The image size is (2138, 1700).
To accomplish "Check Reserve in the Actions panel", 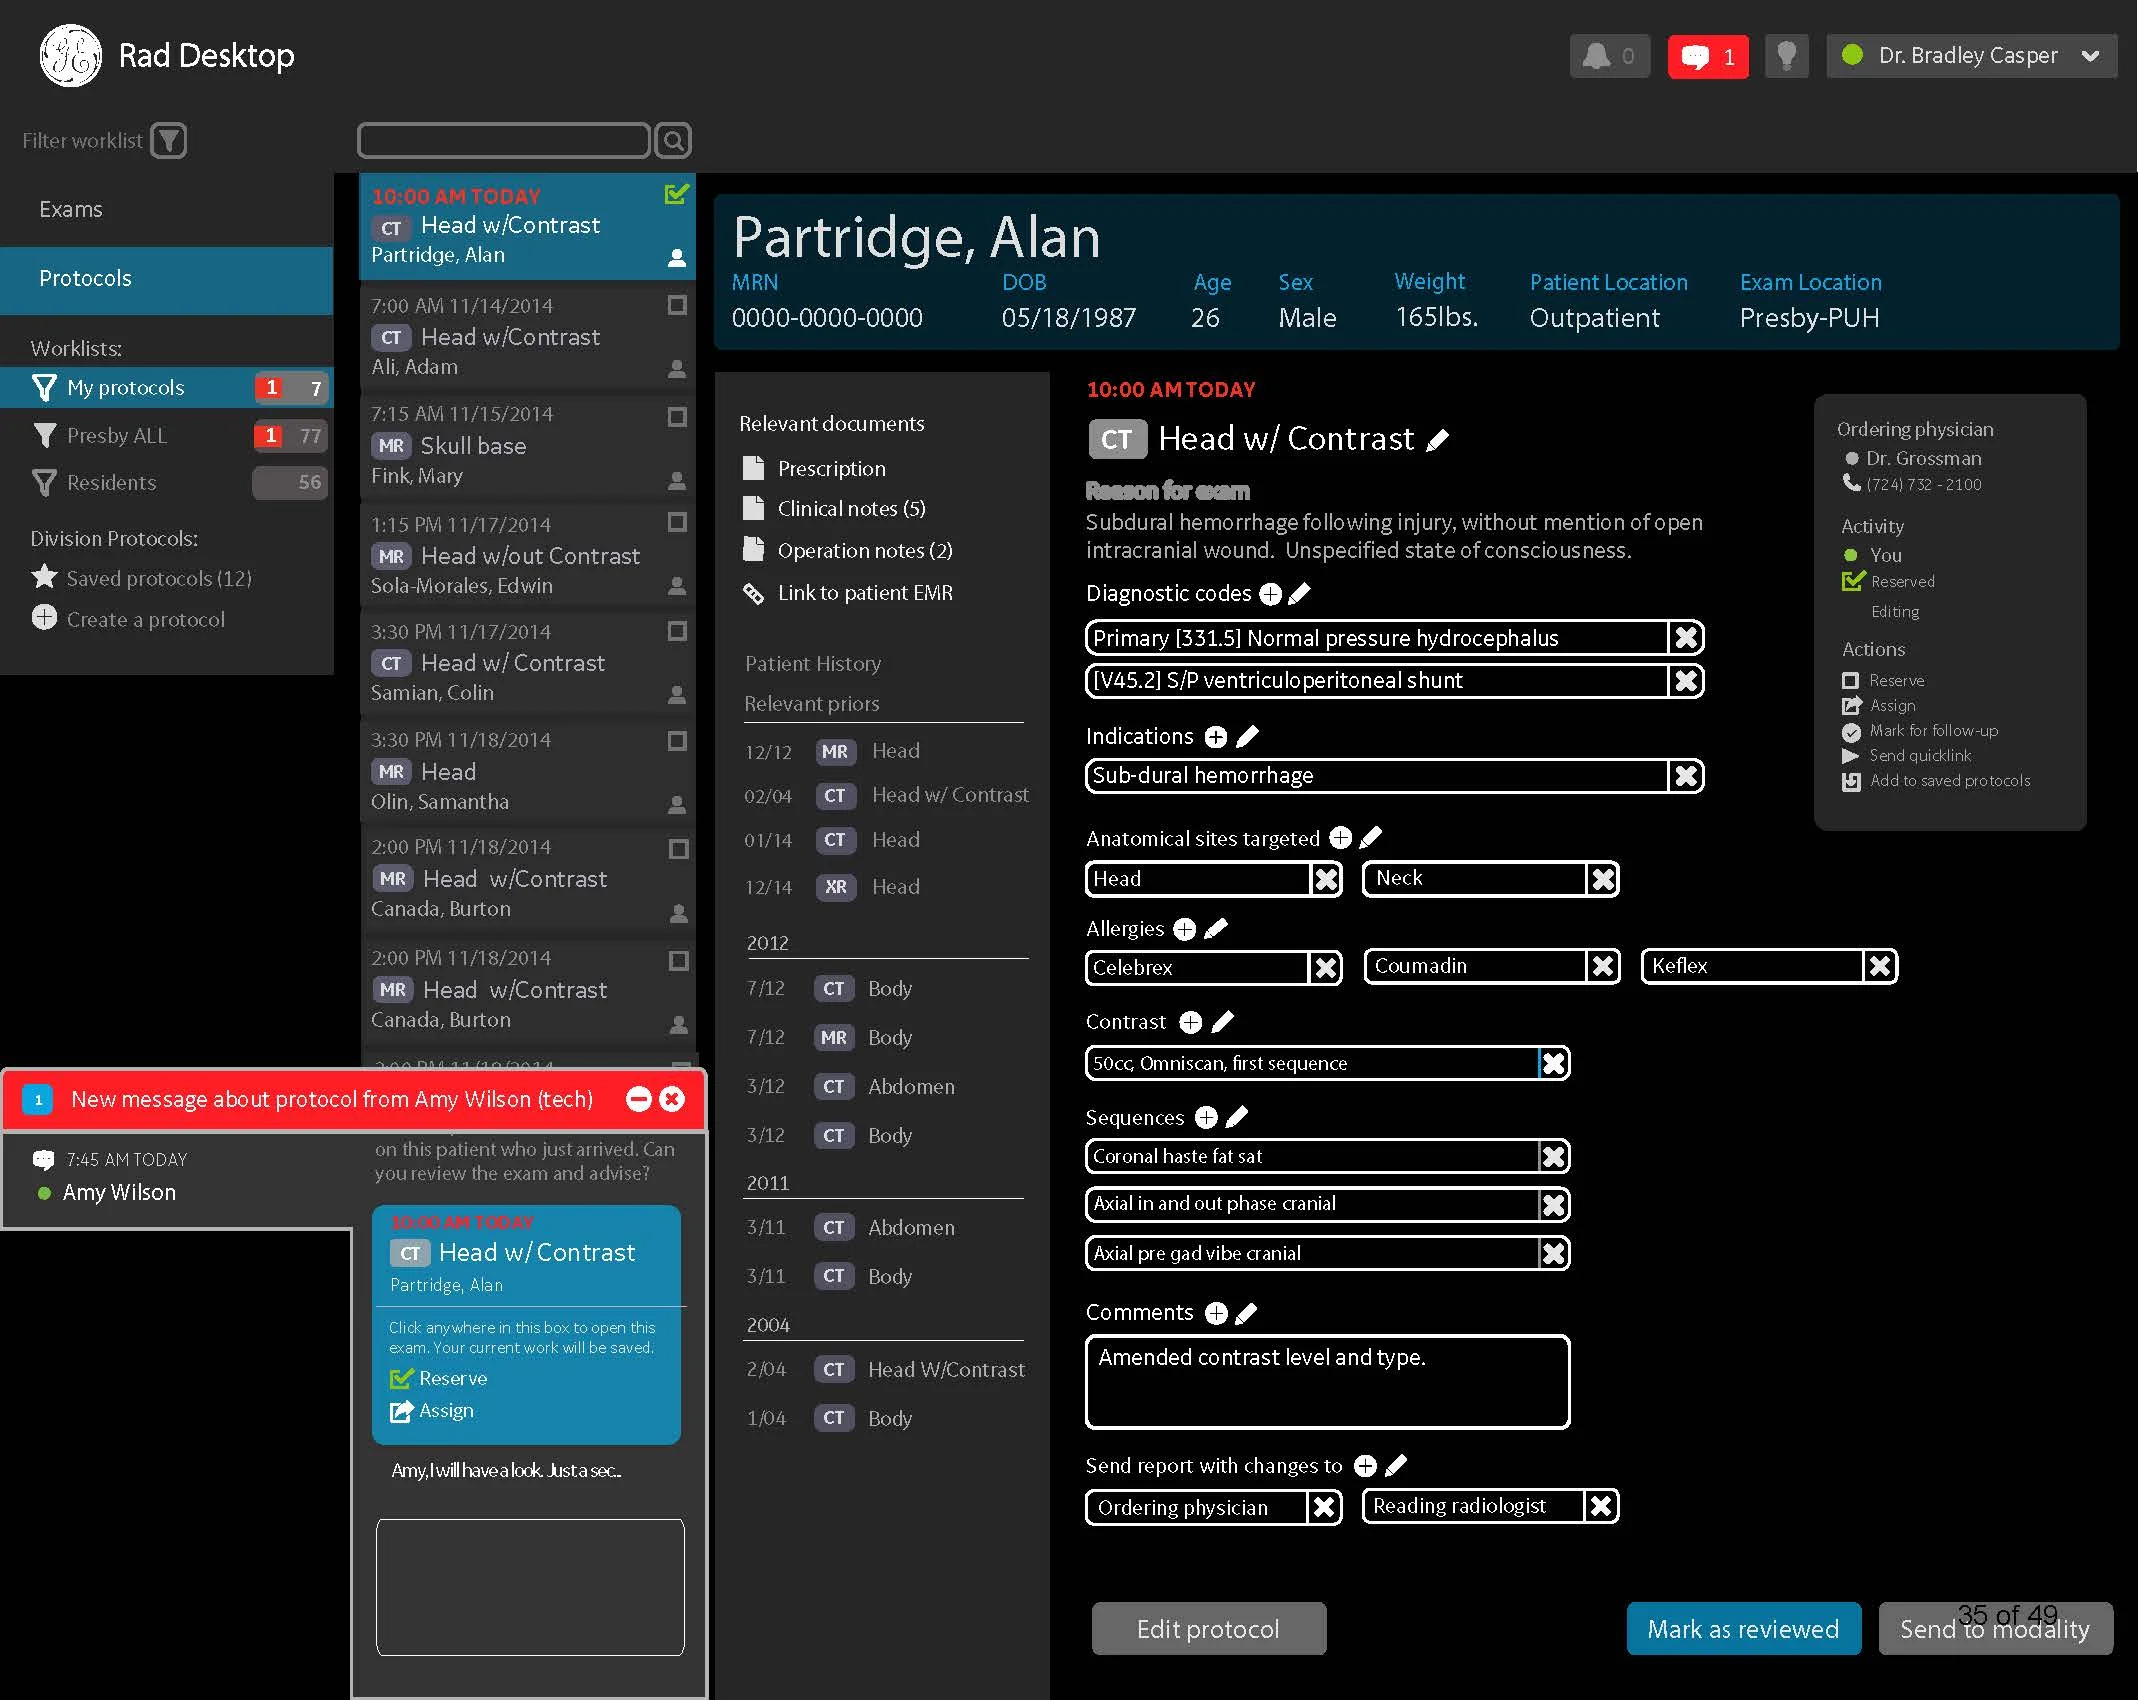I will point(1850,681).
